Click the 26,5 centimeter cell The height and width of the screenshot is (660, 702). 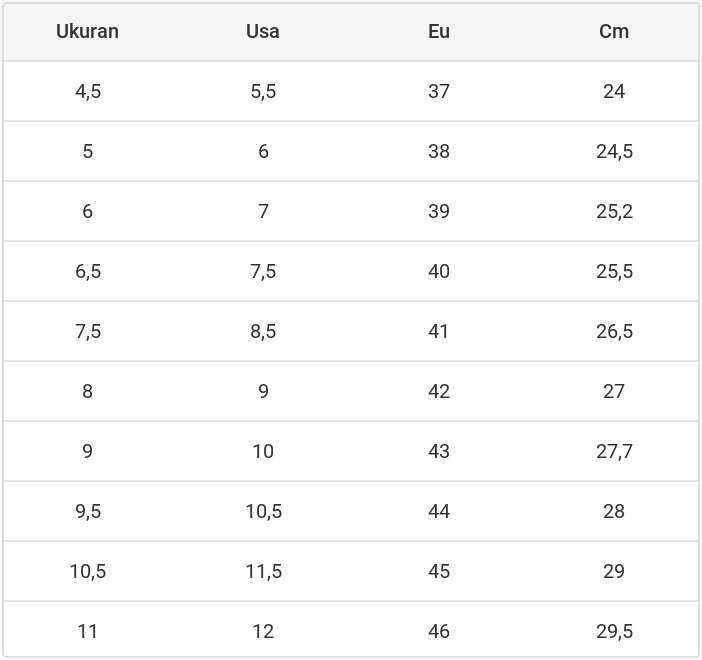coord(614,331)
